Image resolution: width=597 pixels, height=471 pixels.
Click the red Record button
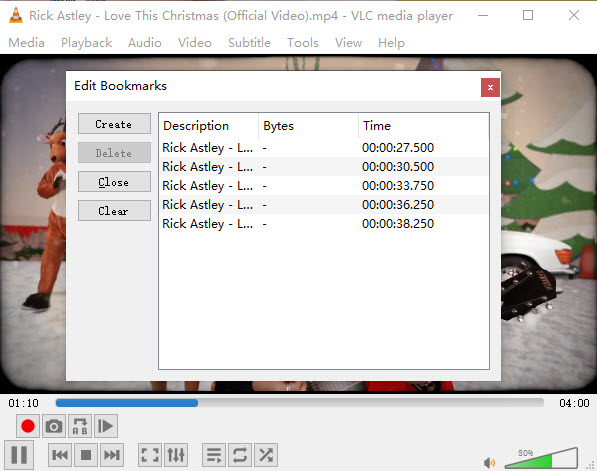(28, 426)
